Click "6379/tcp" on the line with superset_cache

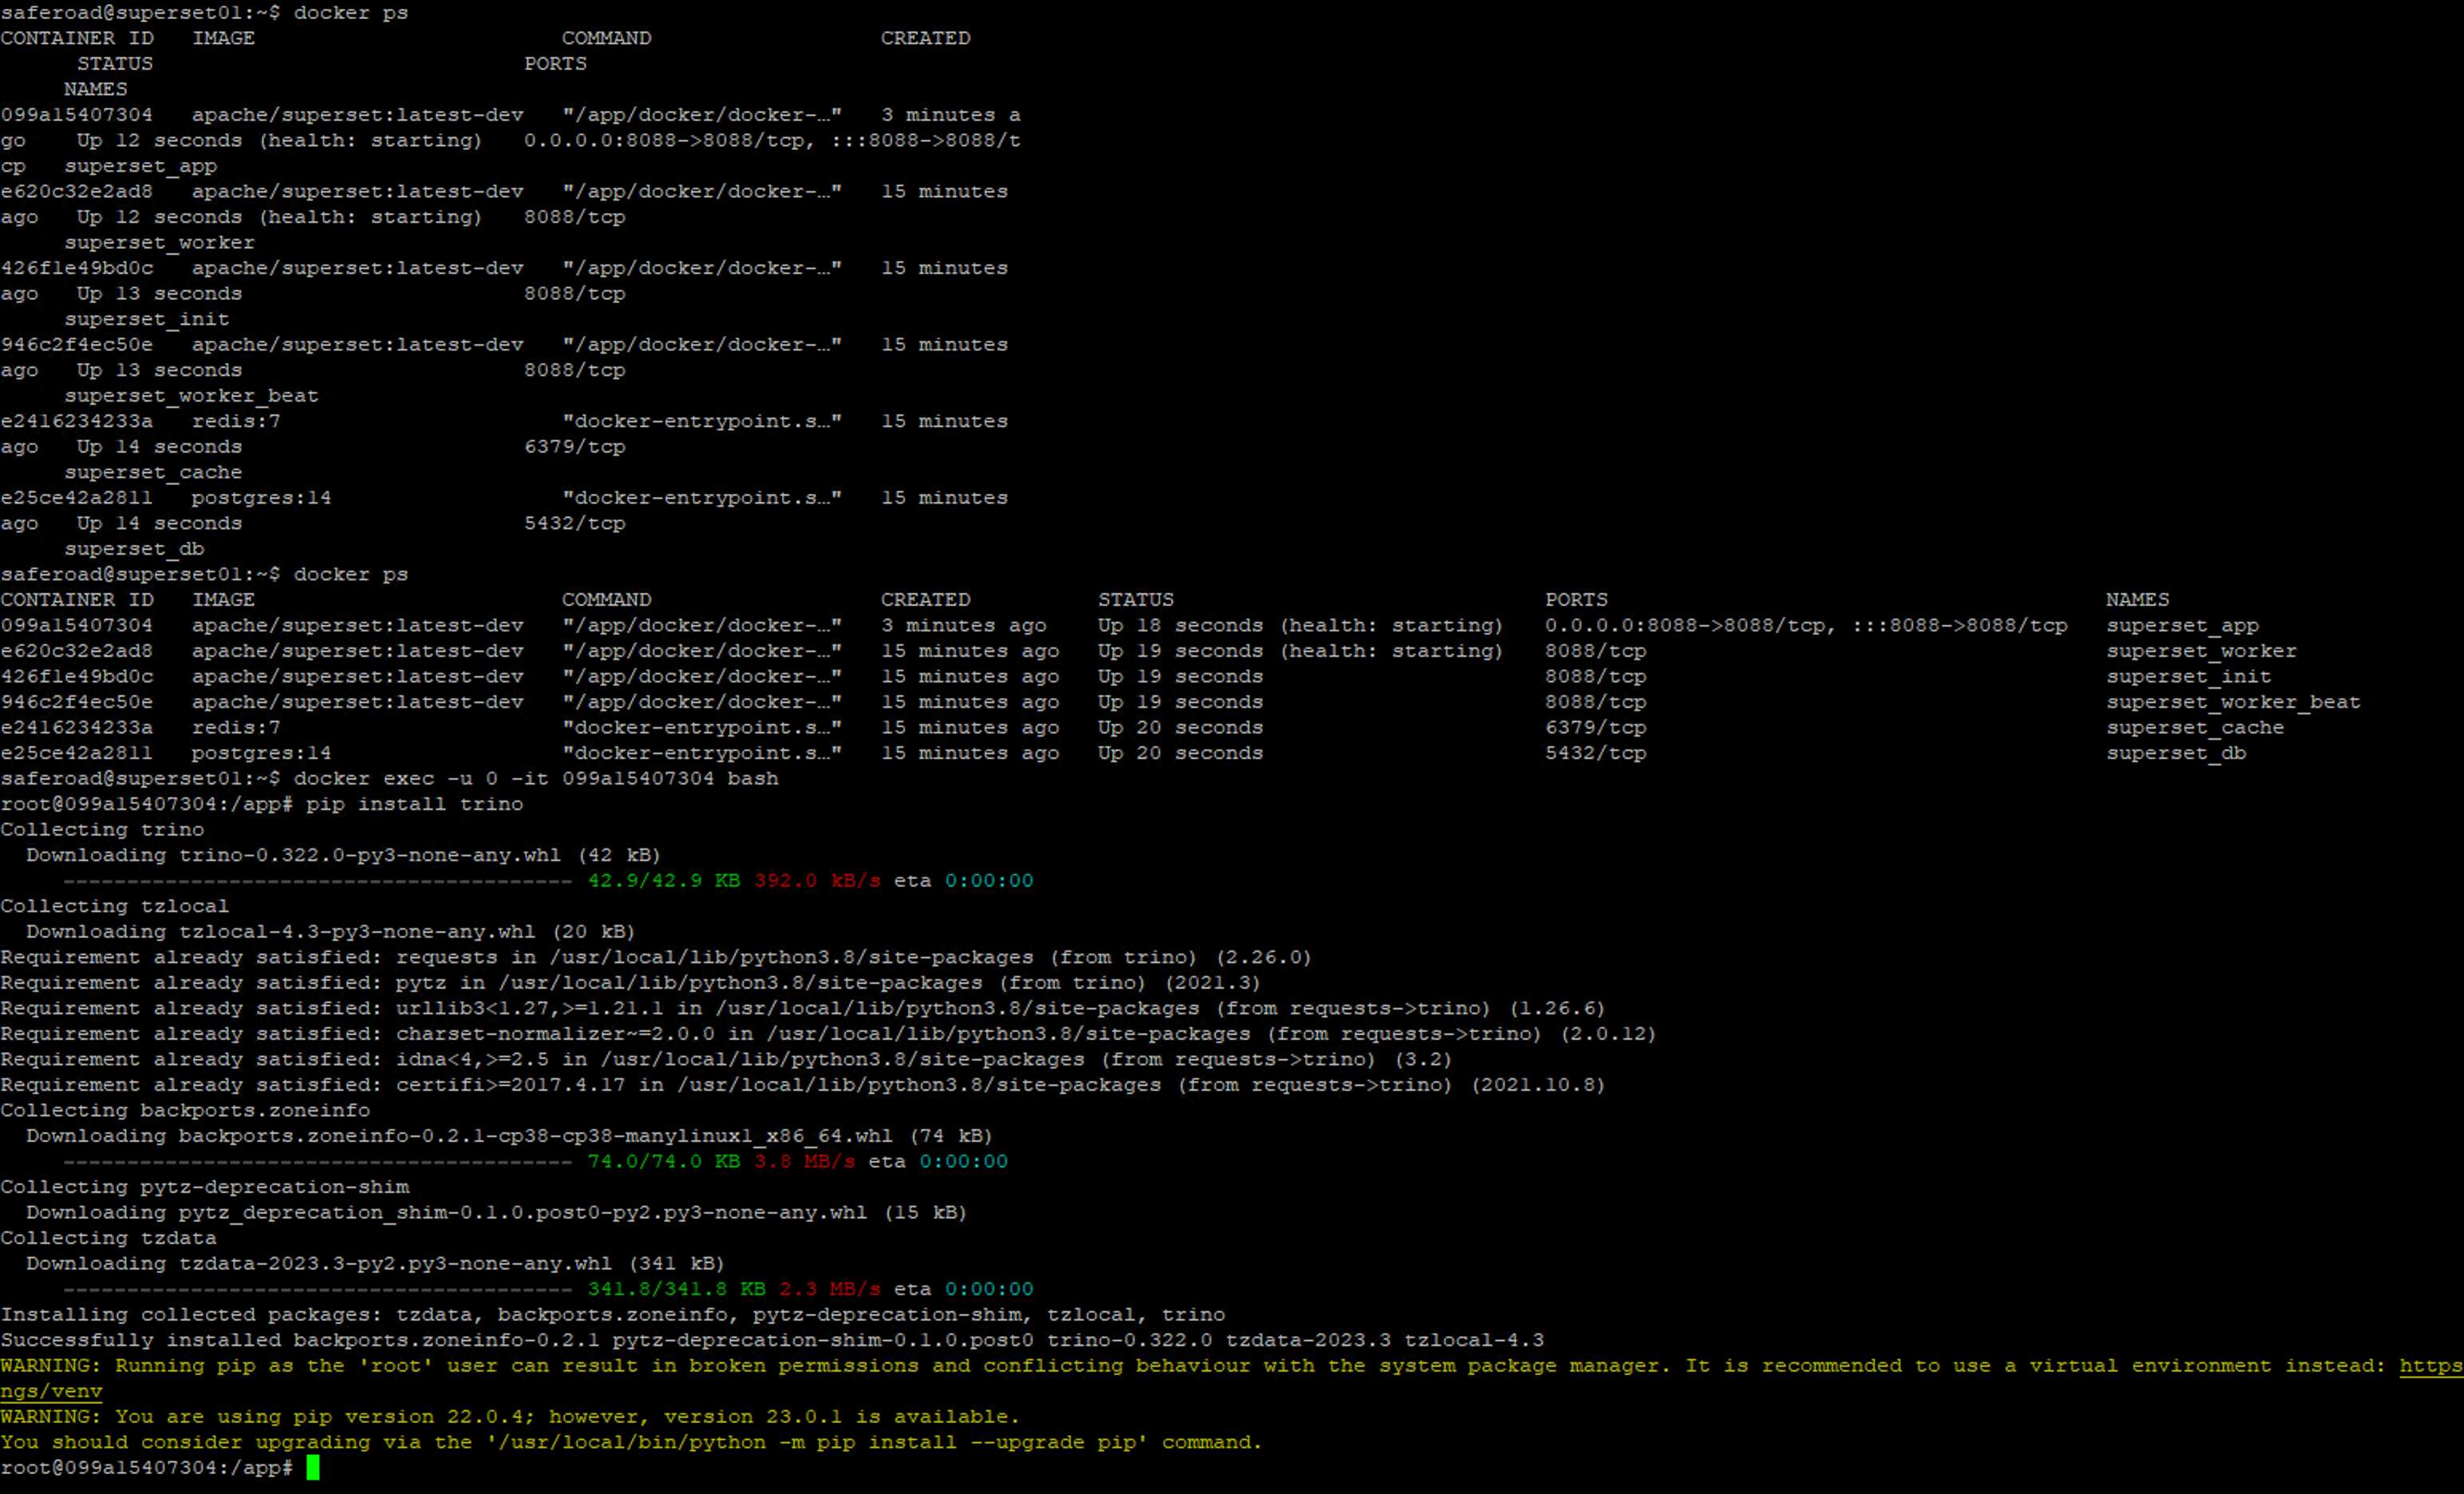point(1595,728)
